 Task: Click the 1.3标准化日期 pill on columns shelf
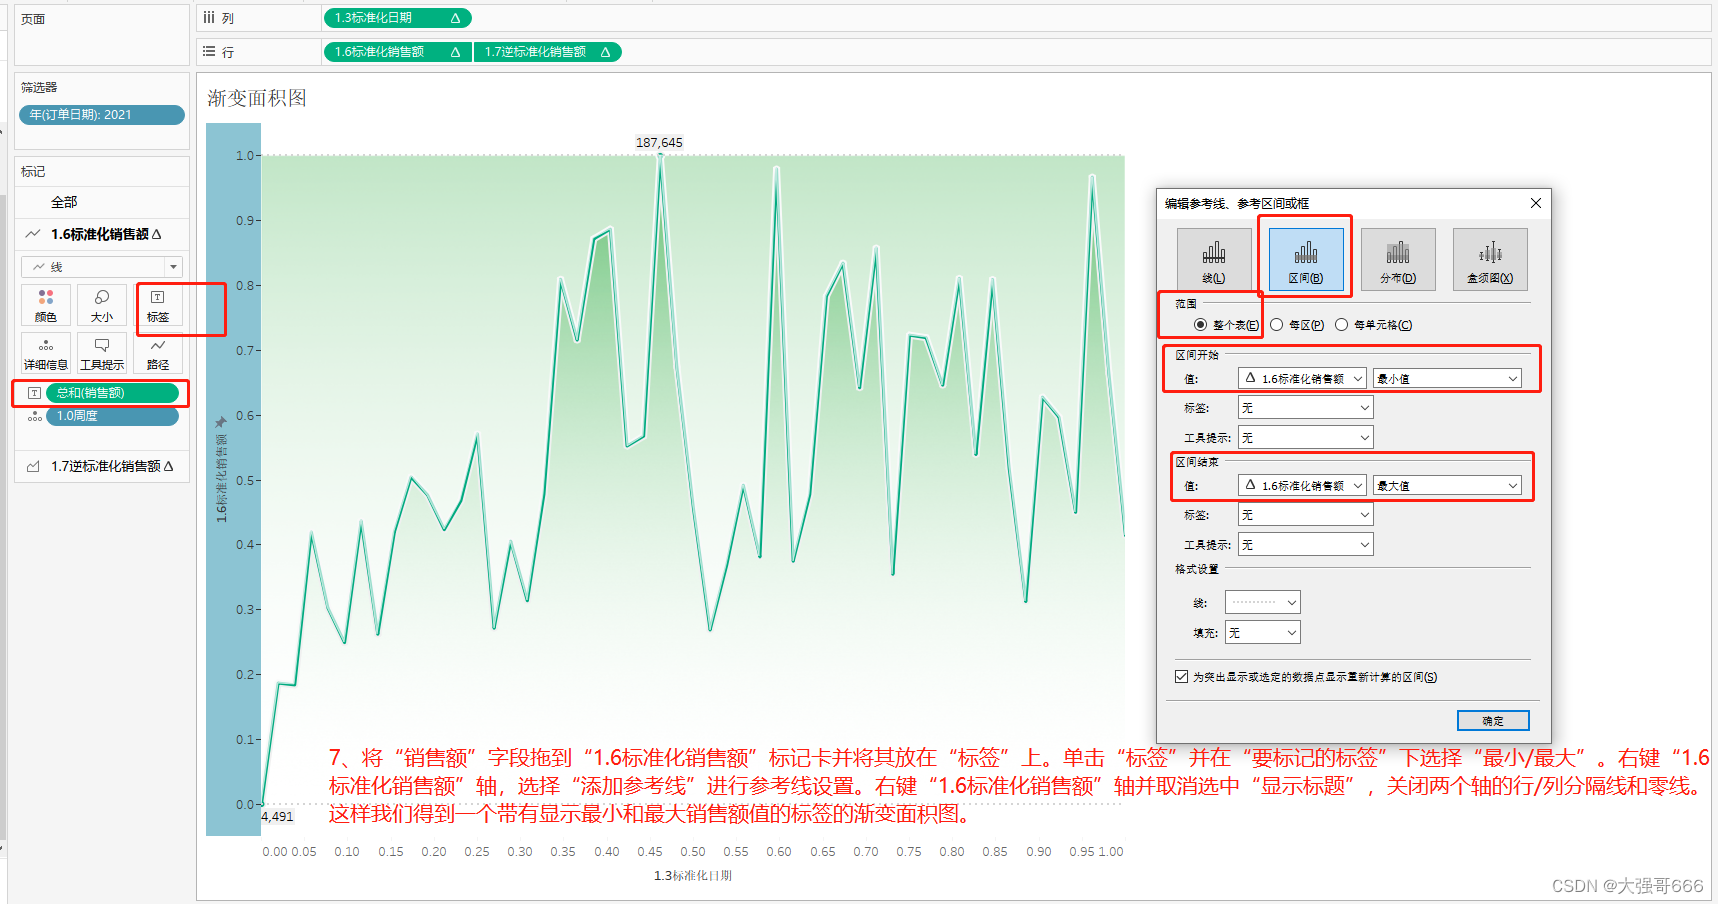tap(397, 18)
